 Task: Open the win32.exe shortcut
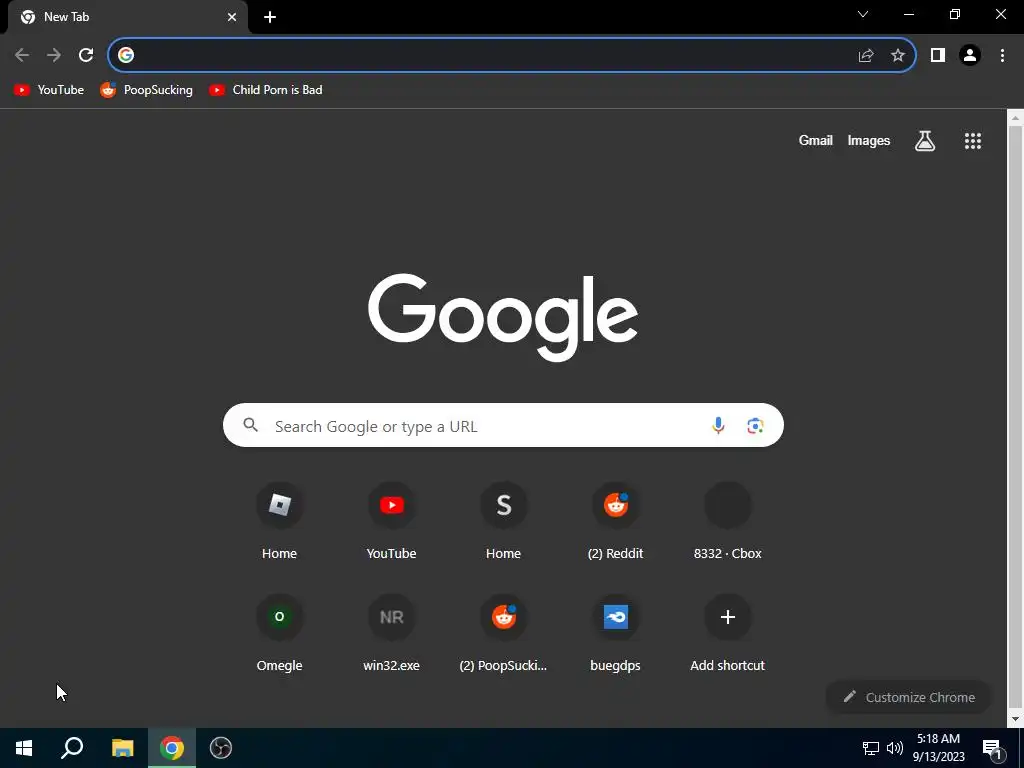click(391, 633)
